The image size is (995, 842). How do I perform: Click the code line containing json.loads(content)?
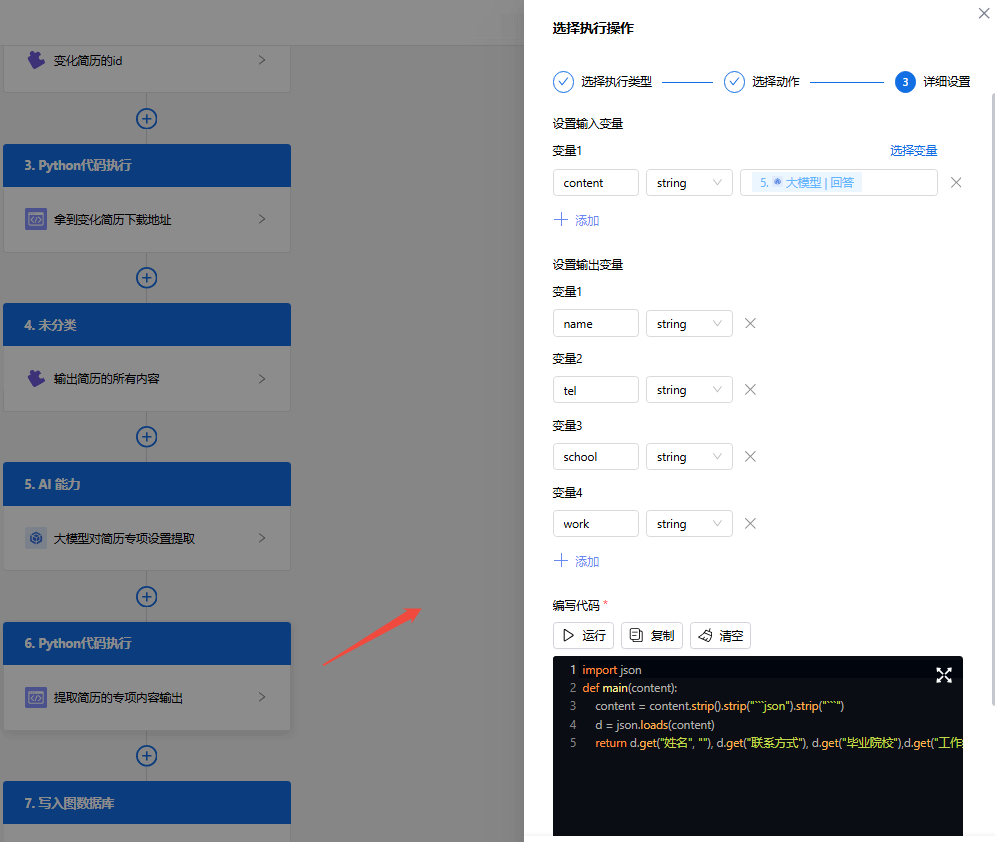pyautogui.click(x=654, y=725)
